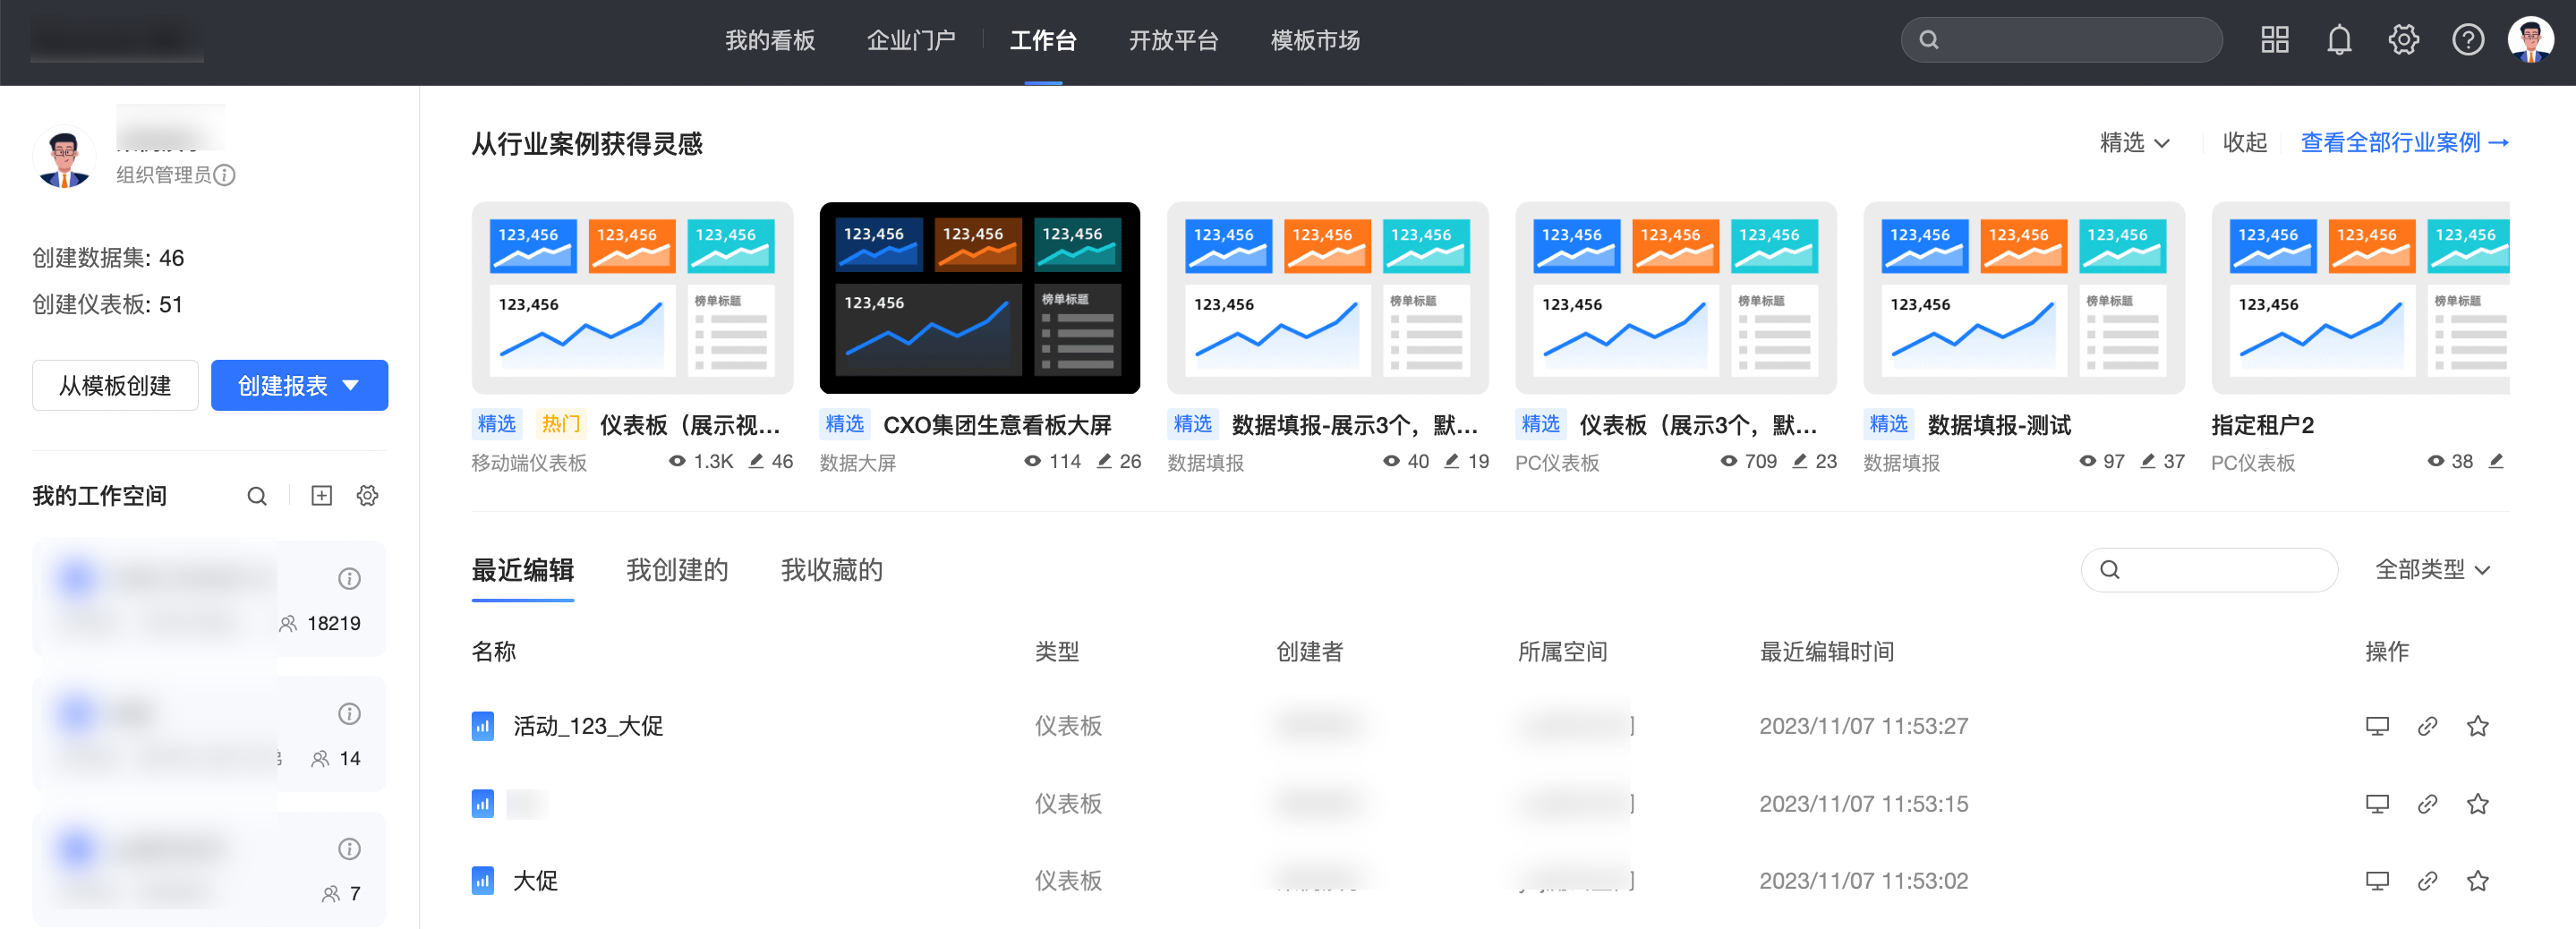Switch to 我收藏的 tab
Viewport: 2576px width, 929px height.
coord(832,570)
